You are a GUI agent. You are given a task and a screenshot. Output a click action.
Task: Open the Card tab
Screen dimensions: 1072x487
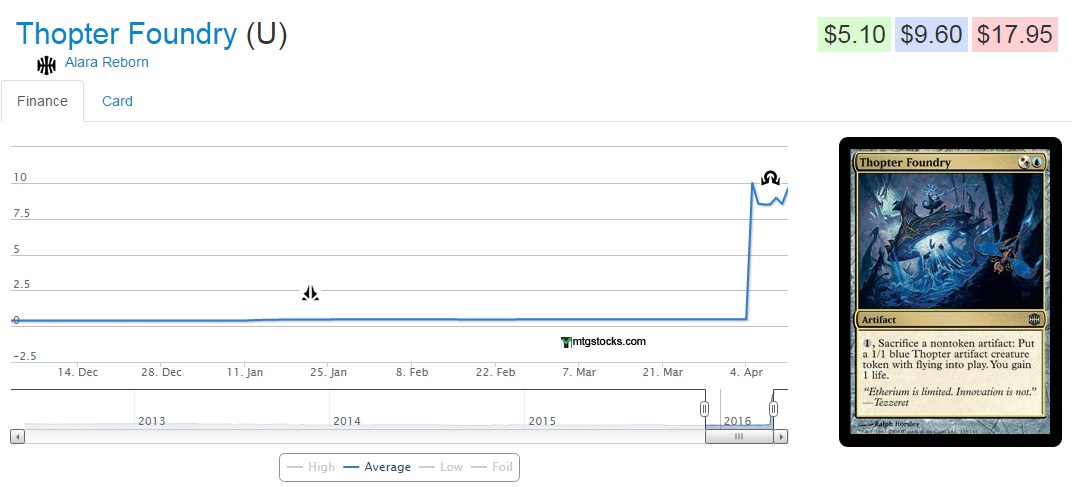tap(117, 101)
